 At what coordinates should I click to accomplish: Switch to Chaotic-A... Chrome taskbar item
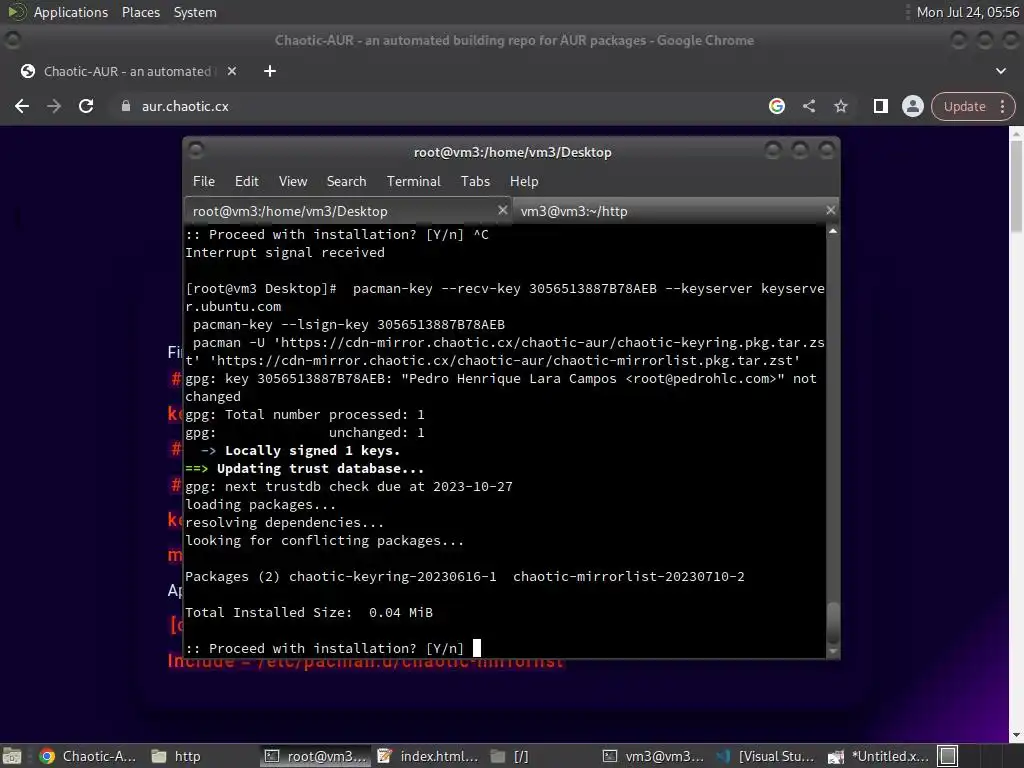[x=88, y=756]
